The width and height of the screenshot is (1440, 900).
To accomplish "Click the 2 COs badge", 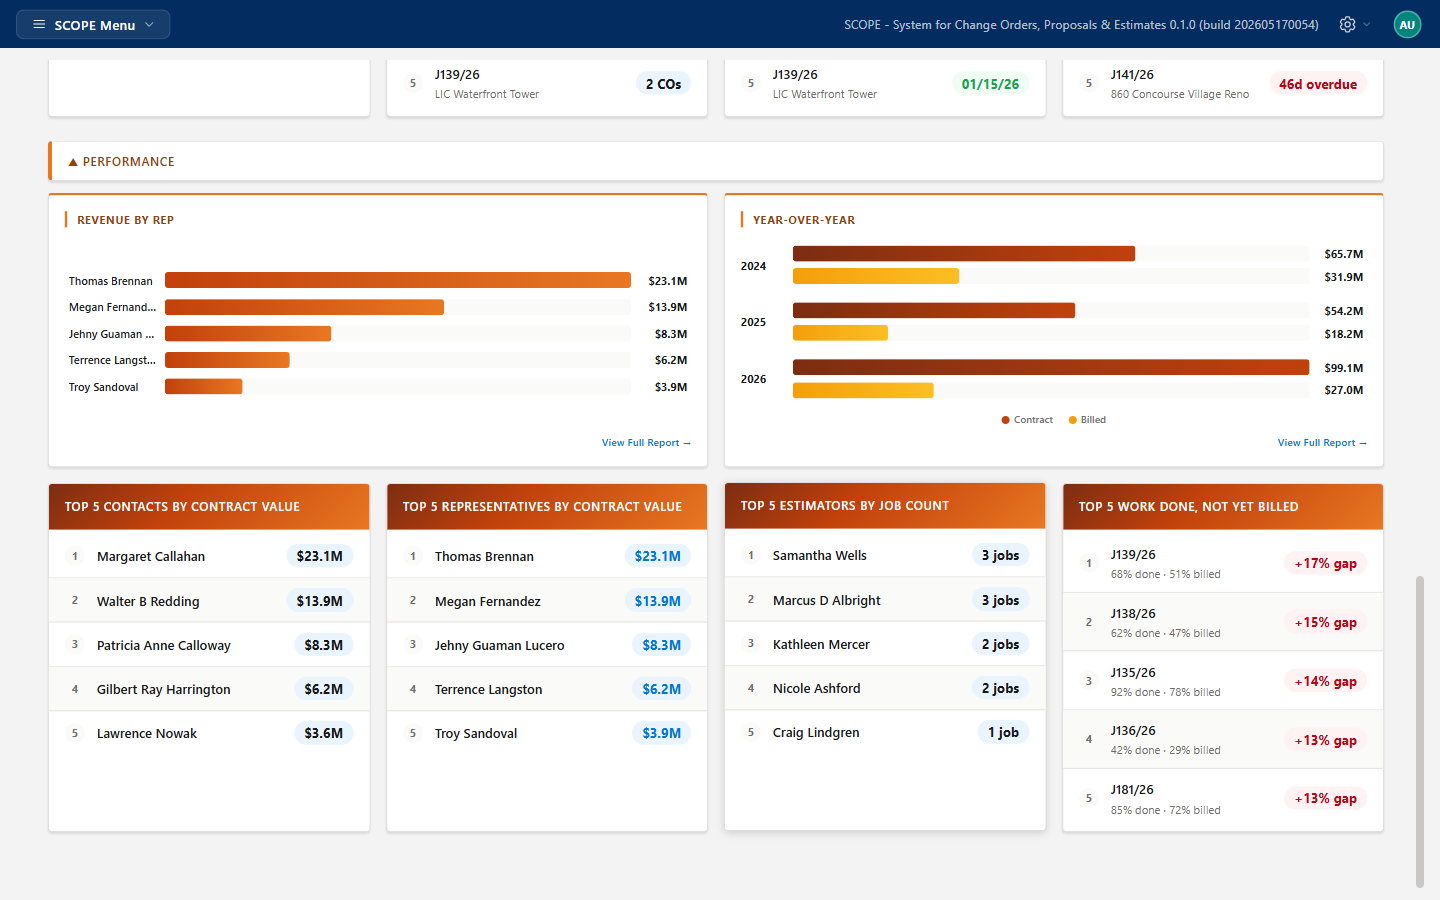I will (x=663, y=84).
